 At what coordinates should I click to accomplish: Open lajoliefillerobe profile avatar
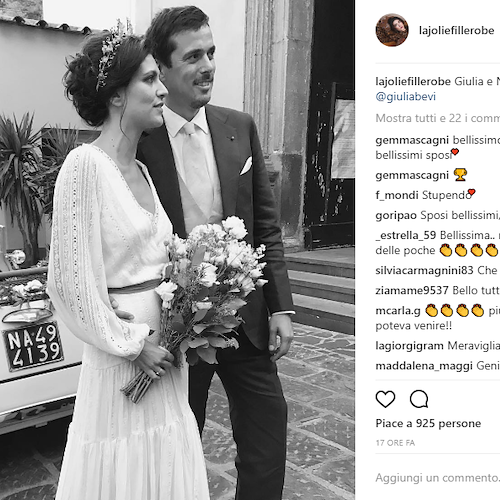pos(392,30)
